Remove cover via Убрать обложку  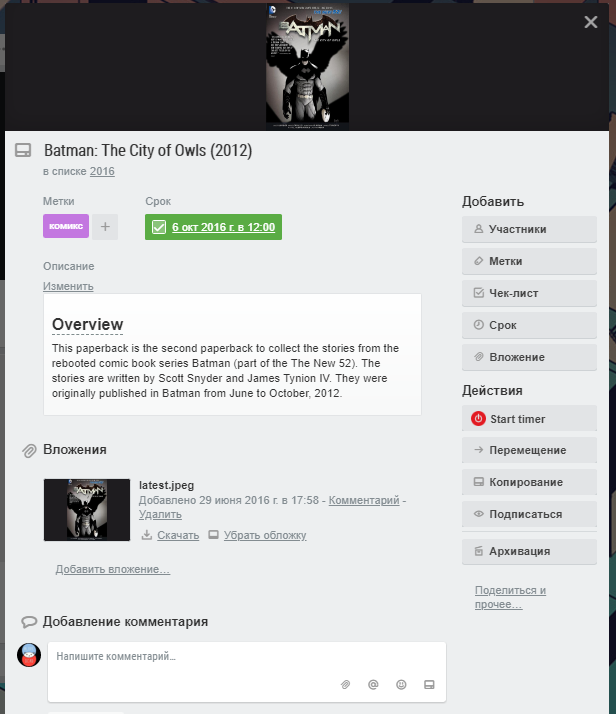265,535
